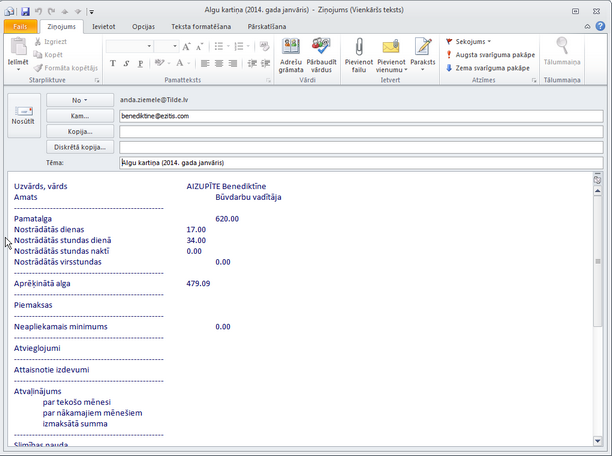612x456 pixels.
Task: Clear formatting with the eraser icon
Action: point(265,46)
